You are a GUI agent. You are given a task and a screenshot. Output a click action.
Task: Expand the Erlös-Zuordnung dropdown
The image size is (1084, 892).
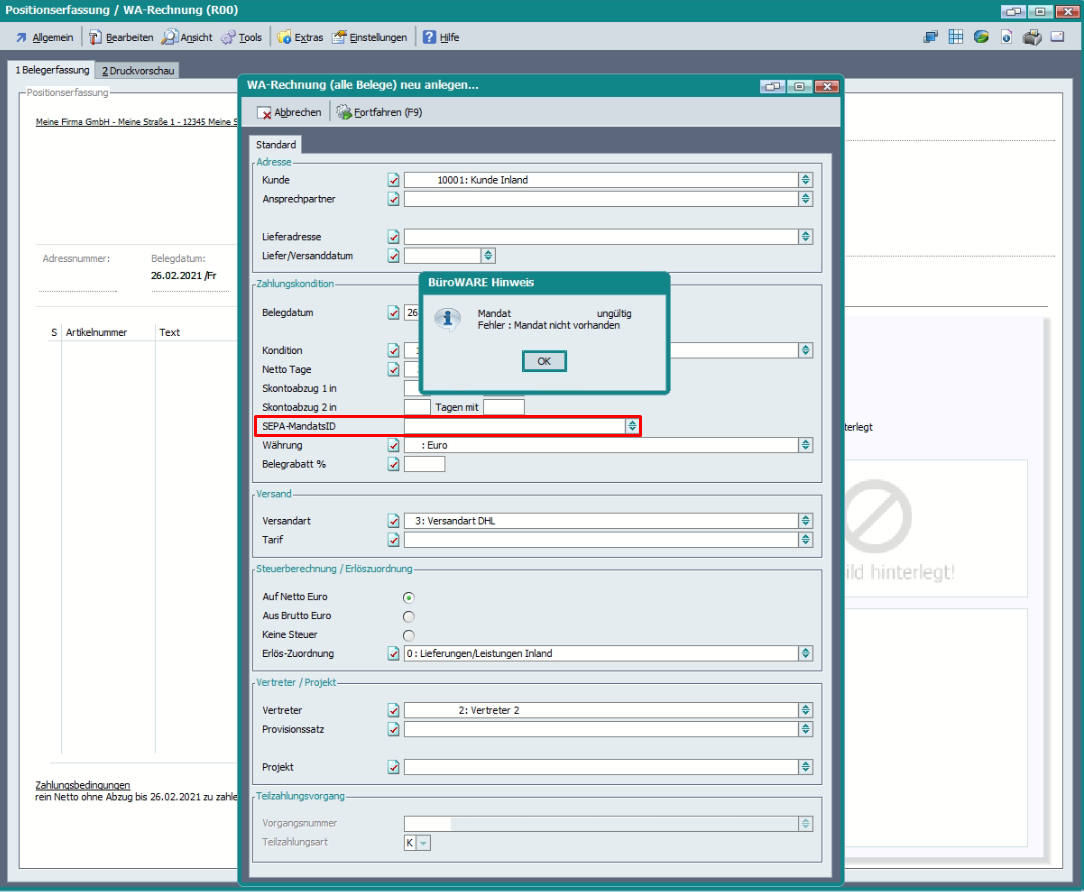tap(805, 654)
